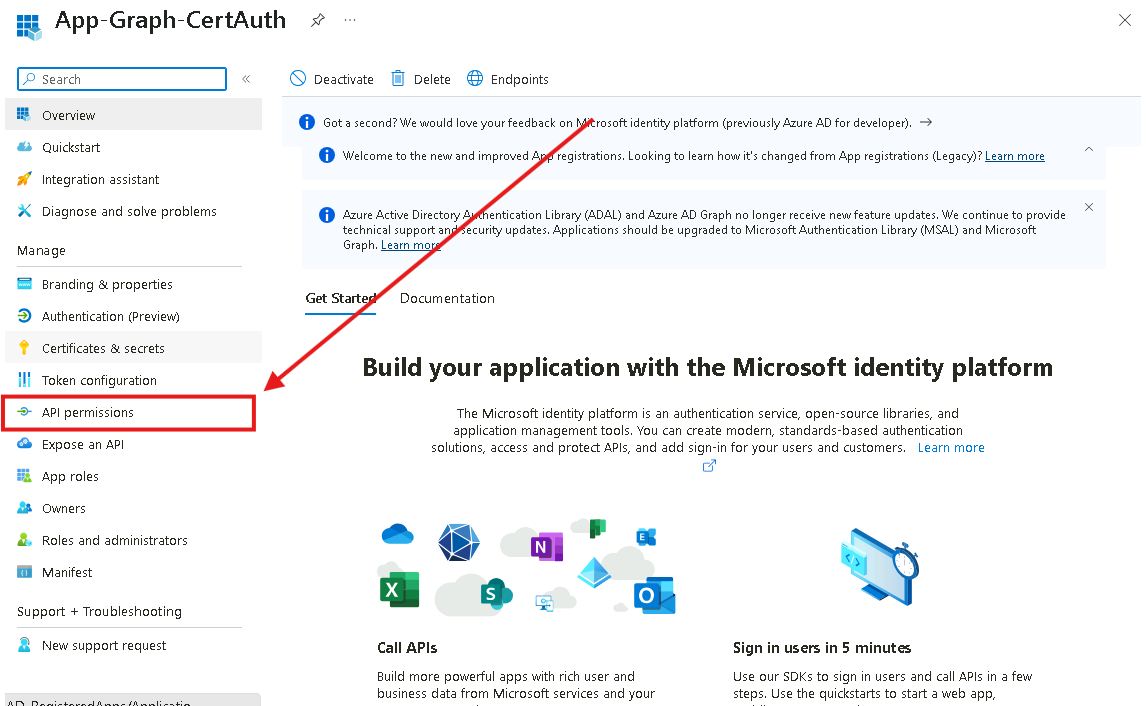Click the Overview grid icon
Screen dimensions: 1146x706
(24, 114)
